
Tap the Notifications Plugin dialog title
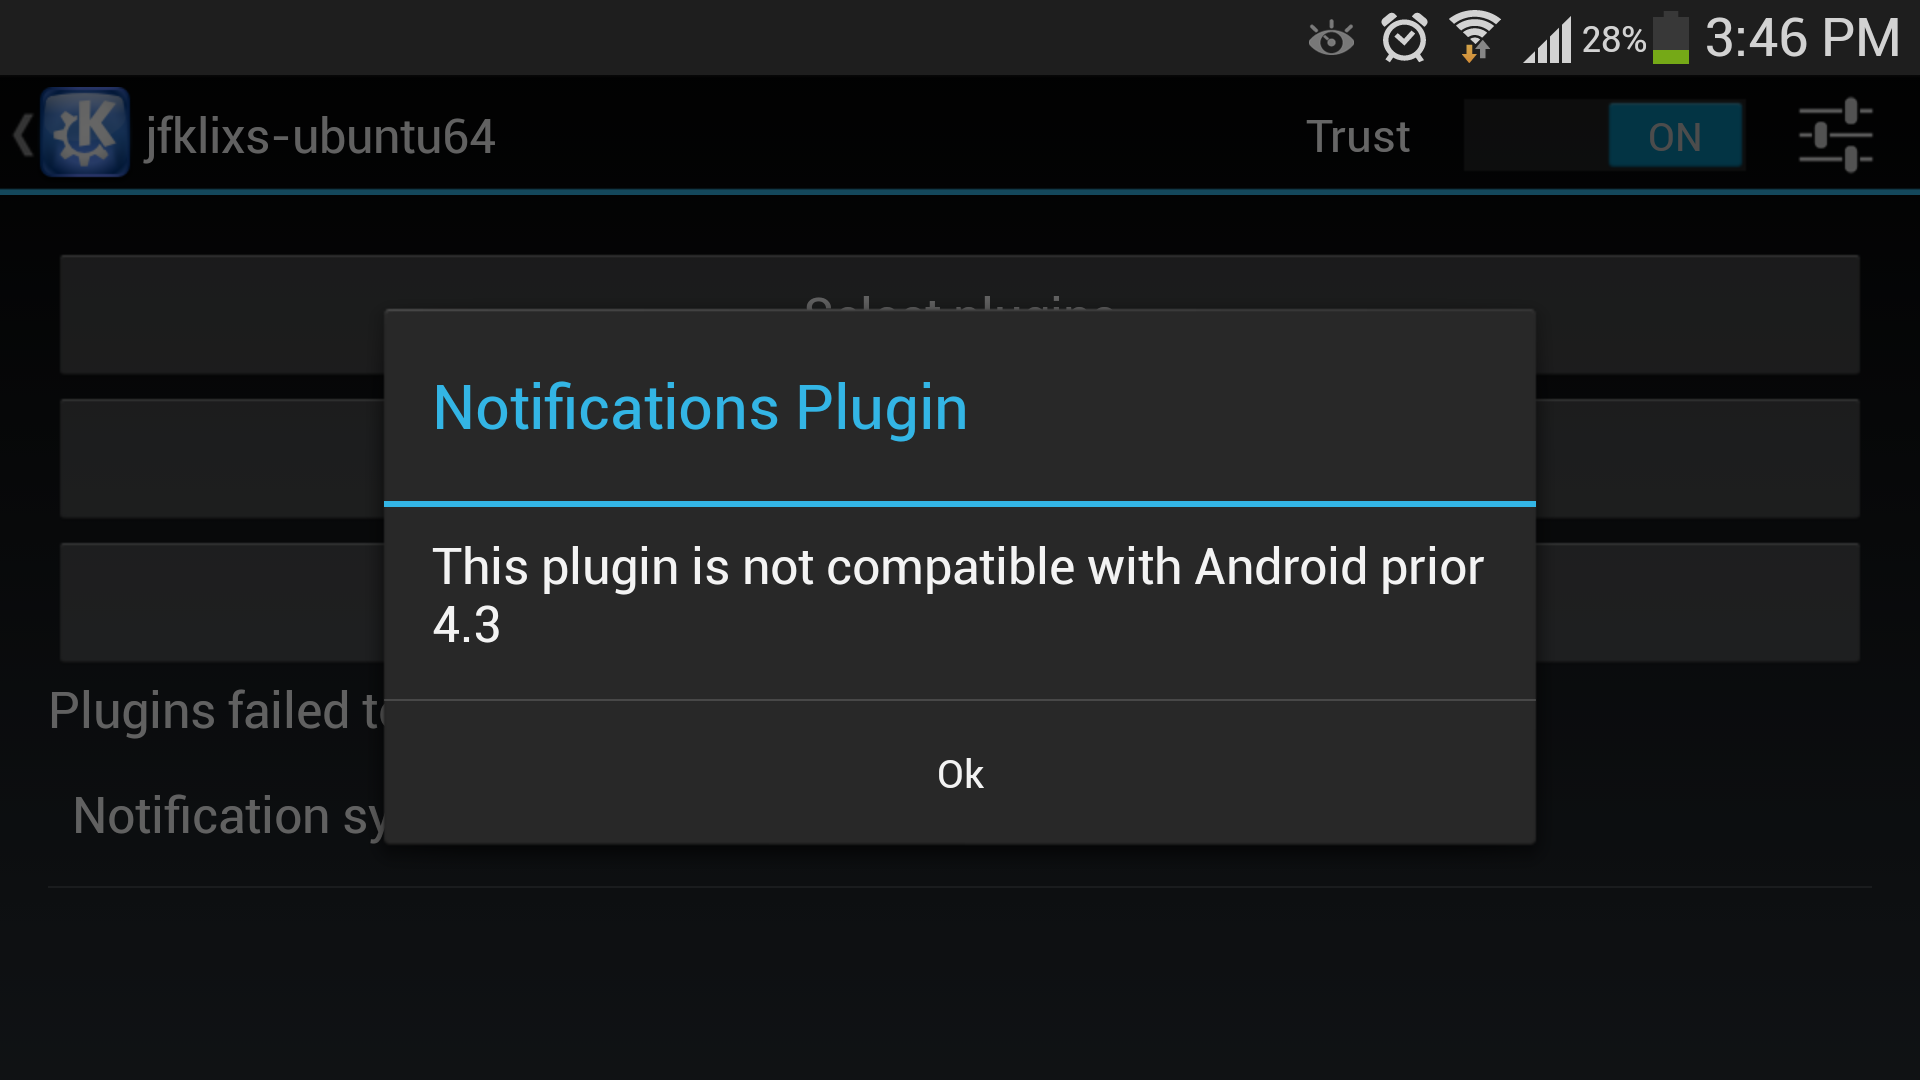700,408
